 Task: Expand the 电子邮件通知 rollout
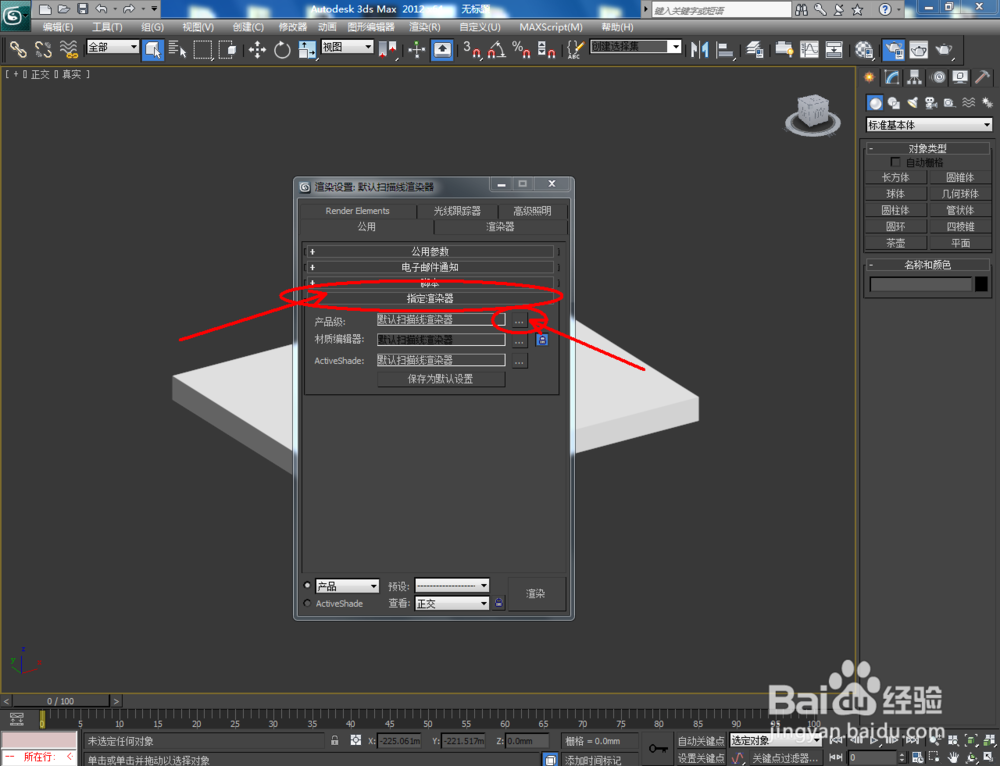click(x=429, y=267)
